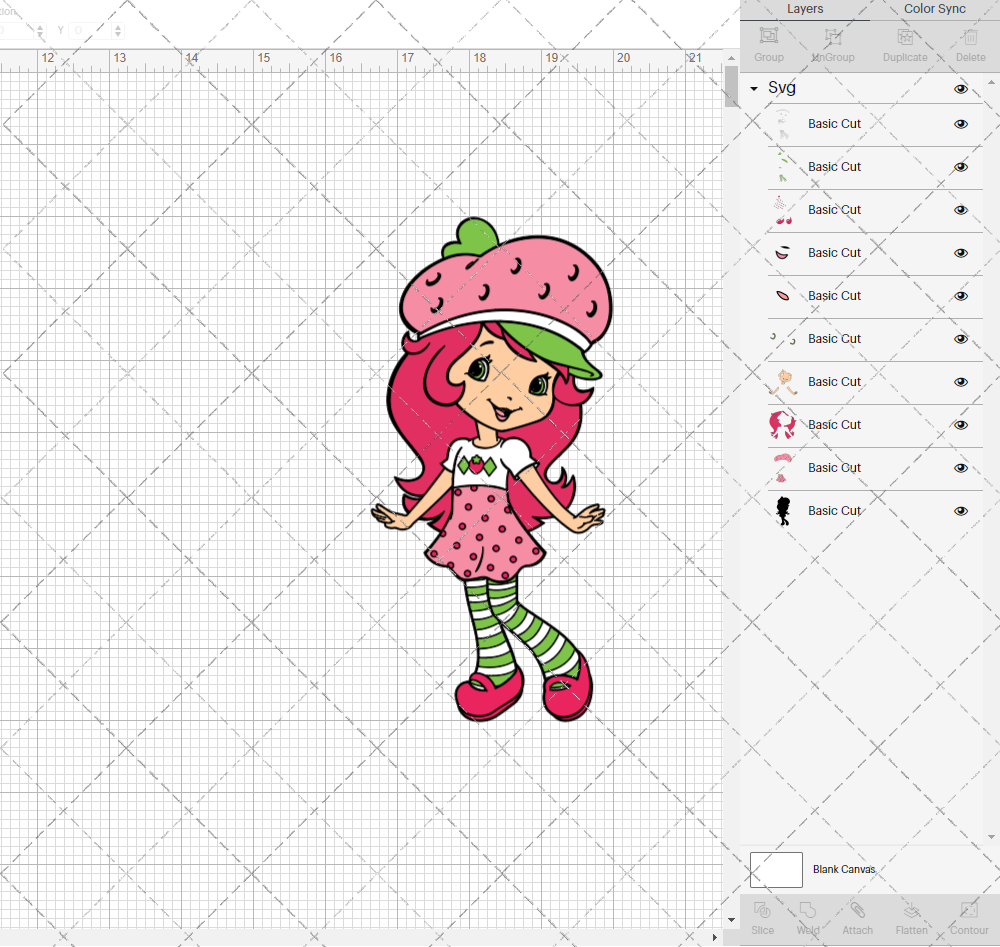Image resolution: width=1000 pixels, height=947 pixels.
Task: Select the Weld tool
Action: (x=807, y=909)
